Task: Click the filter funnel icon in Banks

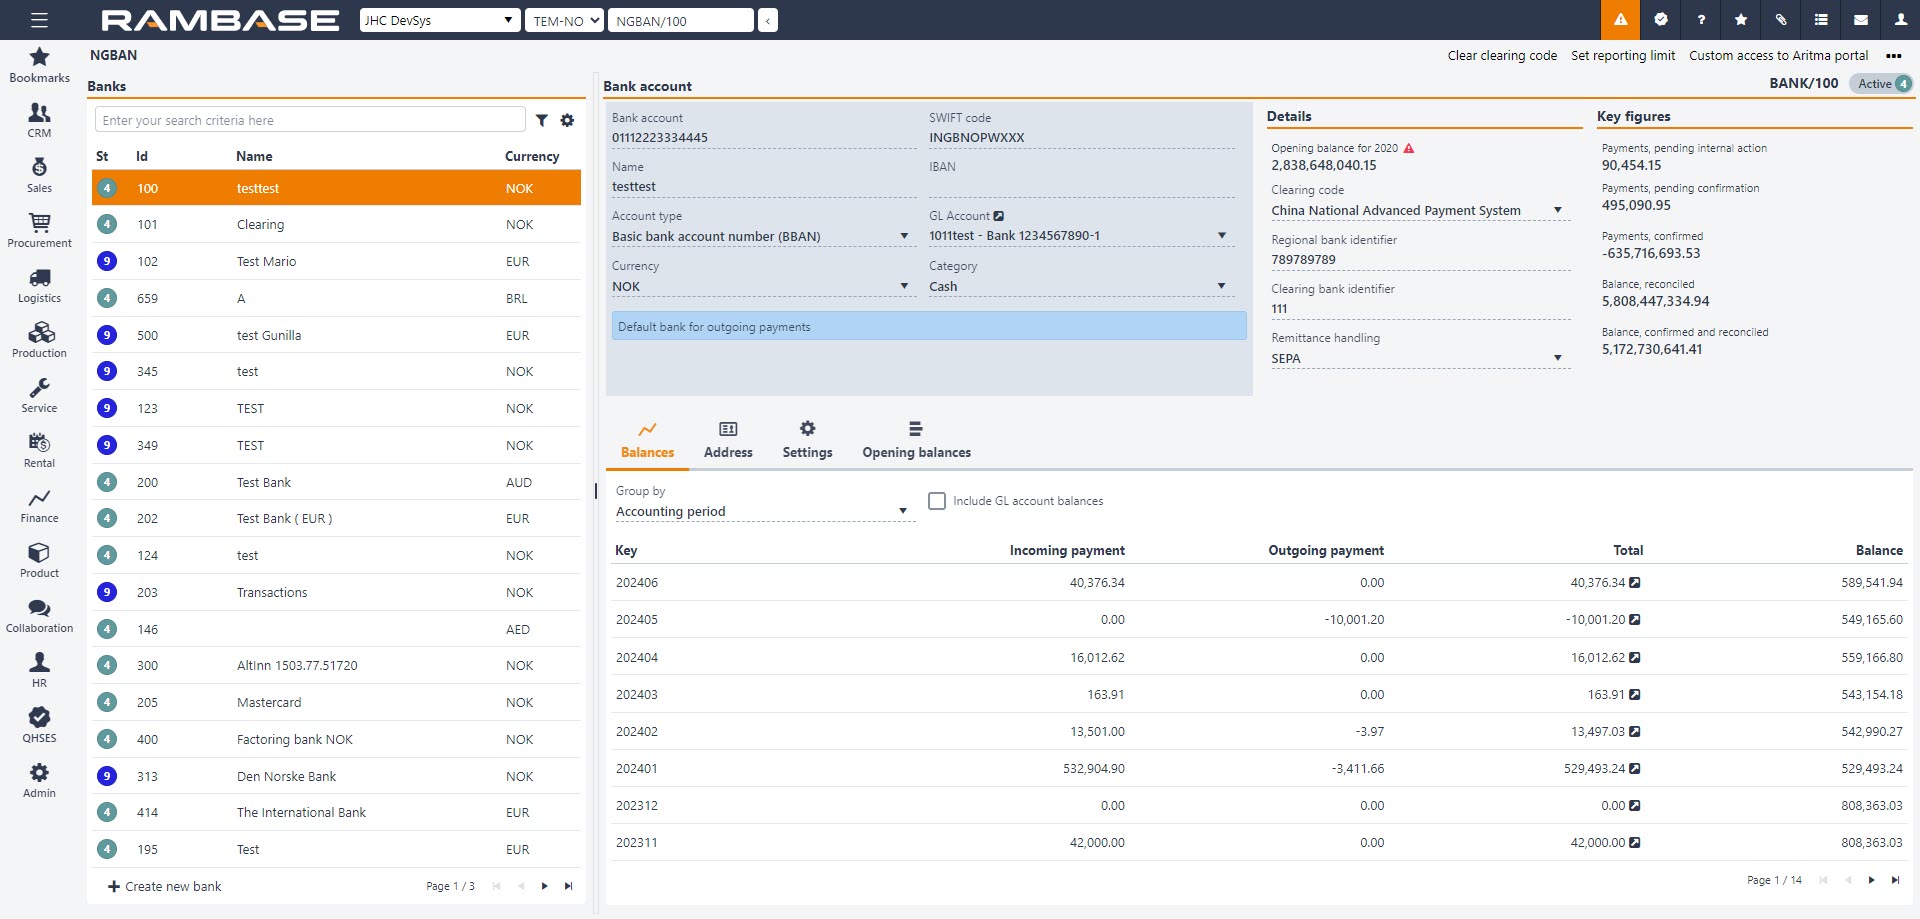Action: coord(541,120)
